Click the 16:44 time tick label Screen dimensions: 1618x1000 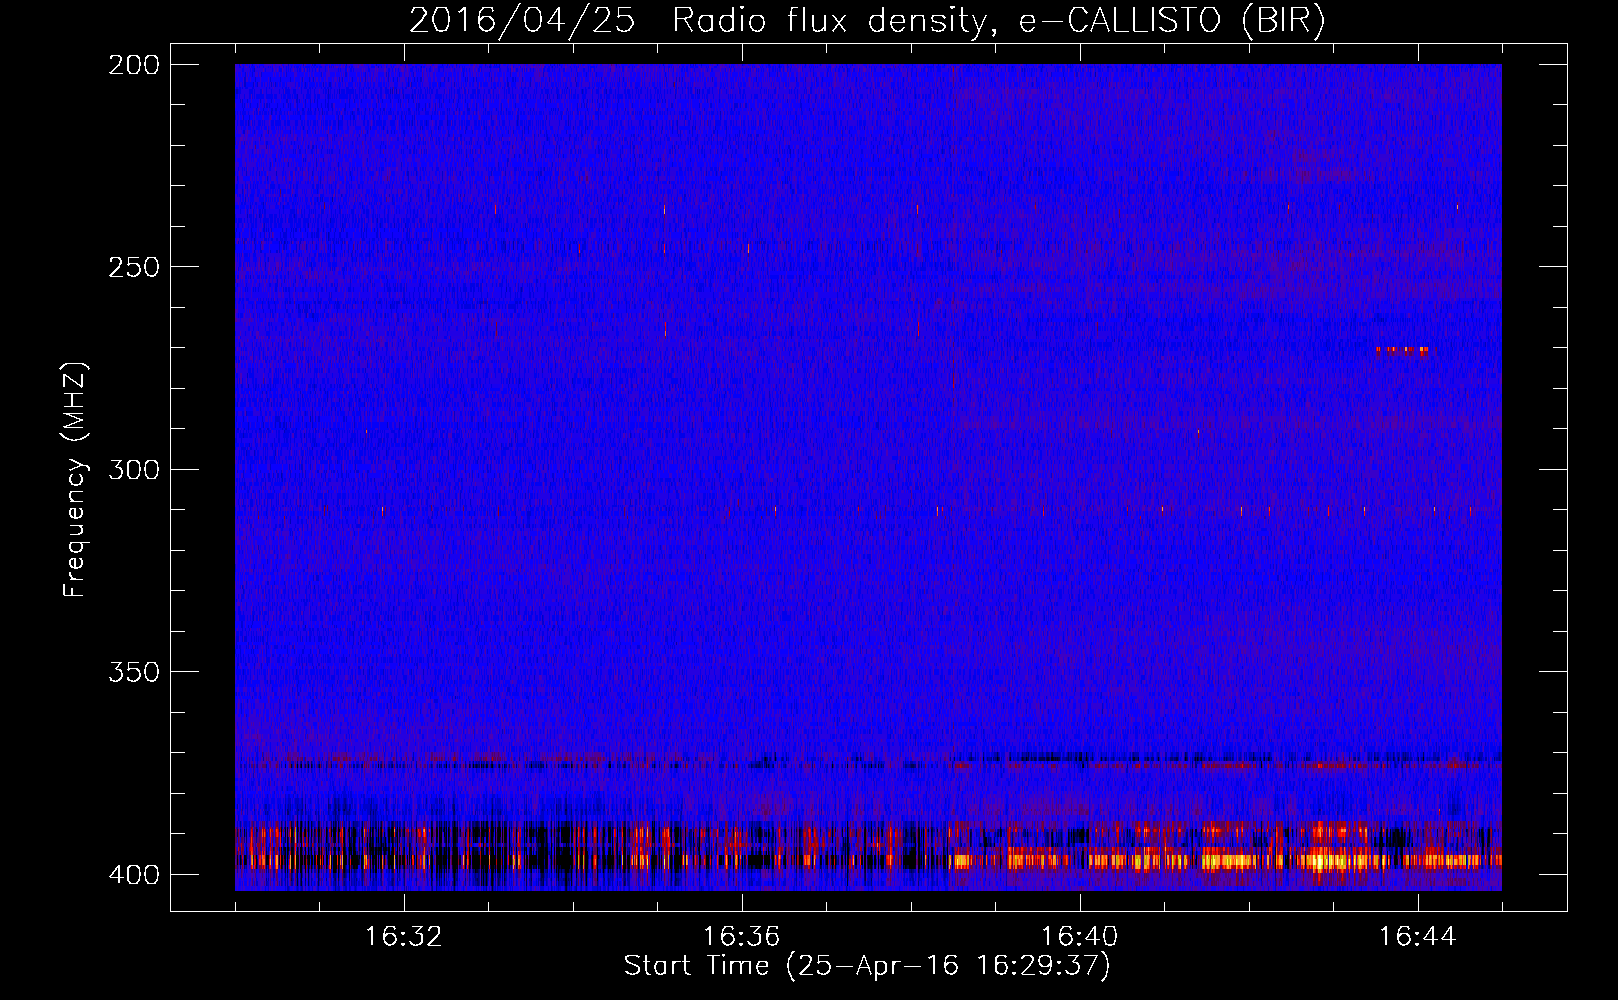(1417, 937)
